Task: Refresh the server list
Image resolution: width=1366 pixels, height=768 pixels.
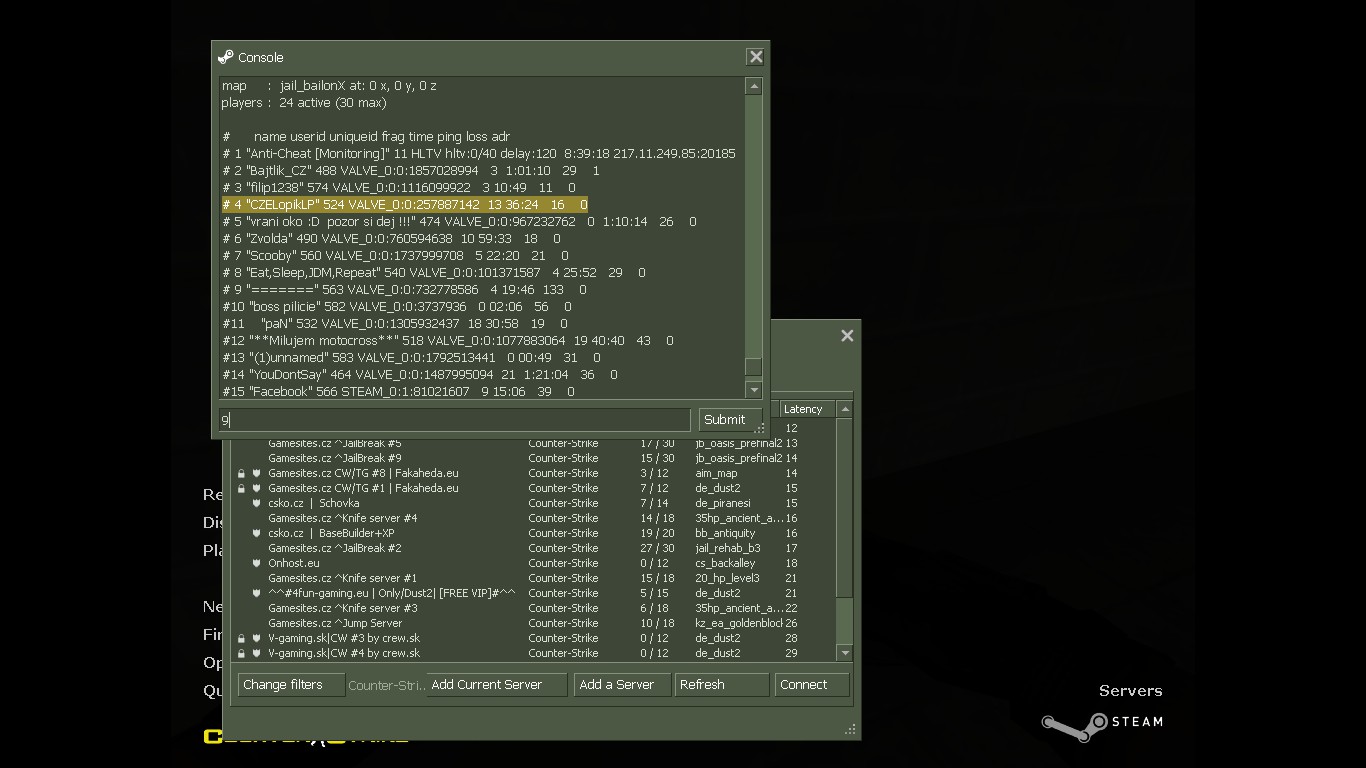Action: tap(722, 685)
